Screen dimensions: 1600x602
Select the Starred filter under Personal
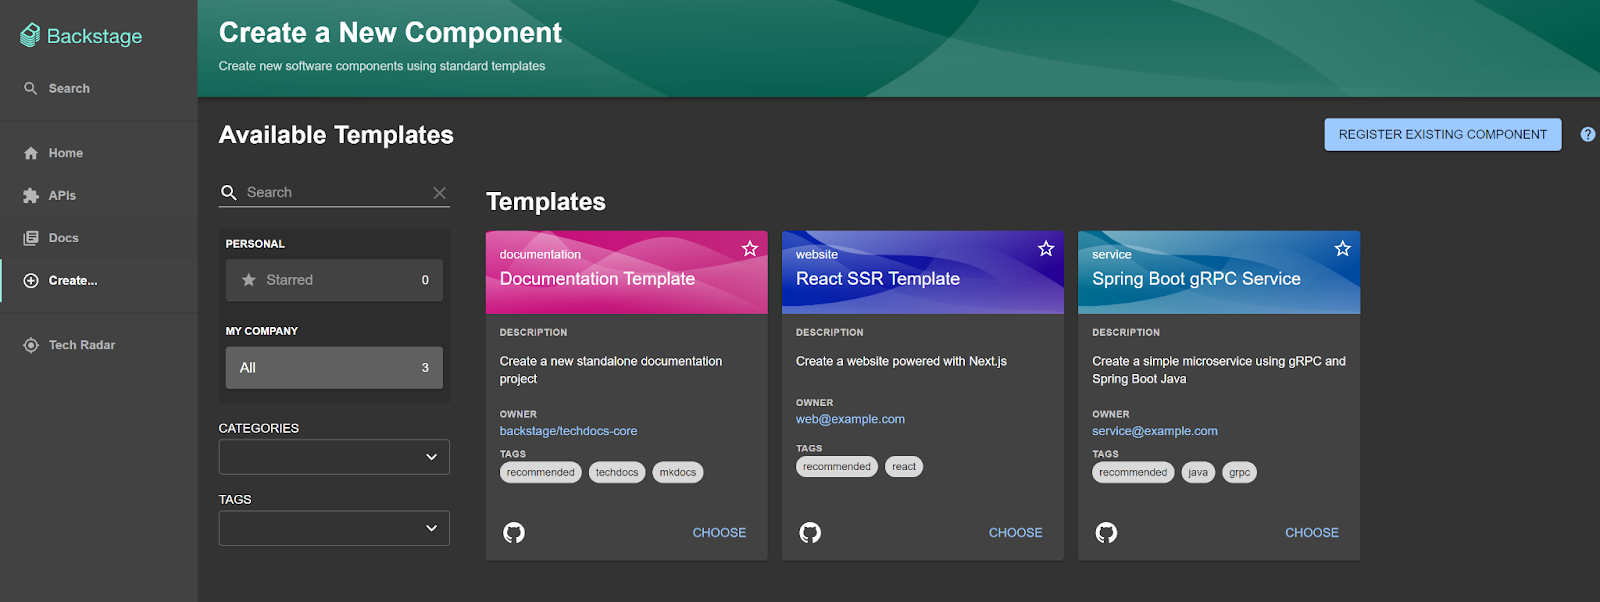point(334,280)
